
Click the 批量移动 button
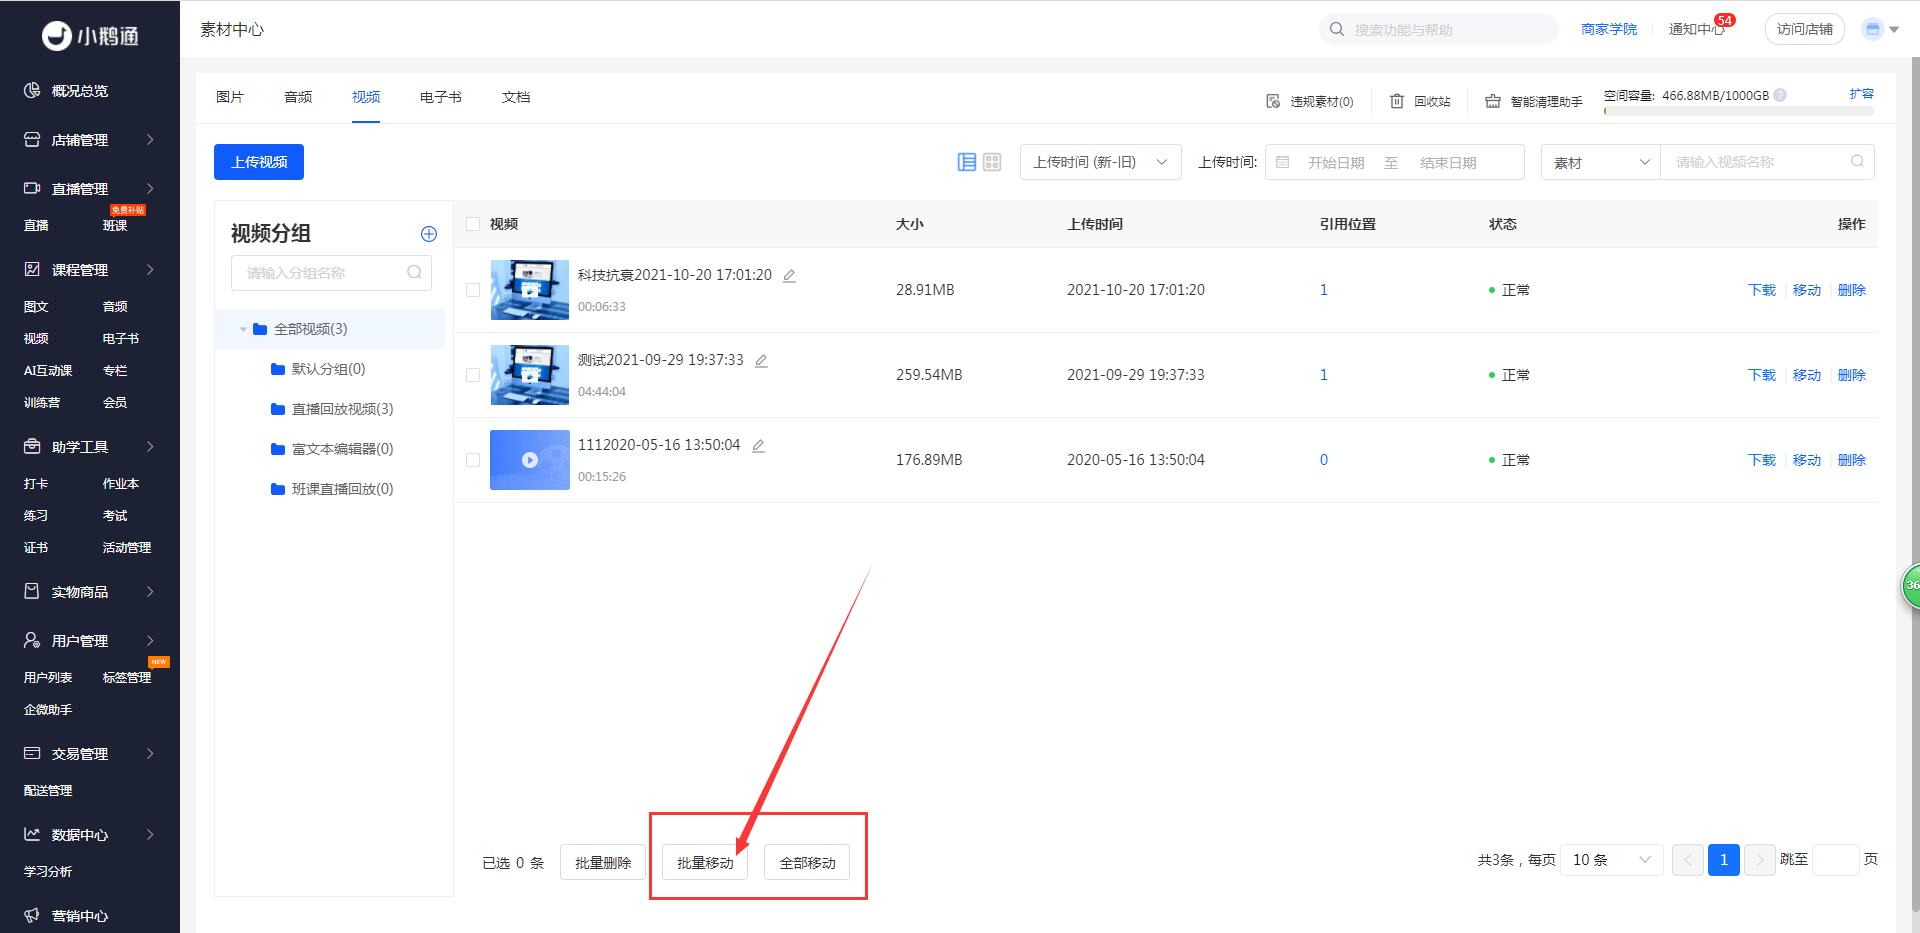705,862
